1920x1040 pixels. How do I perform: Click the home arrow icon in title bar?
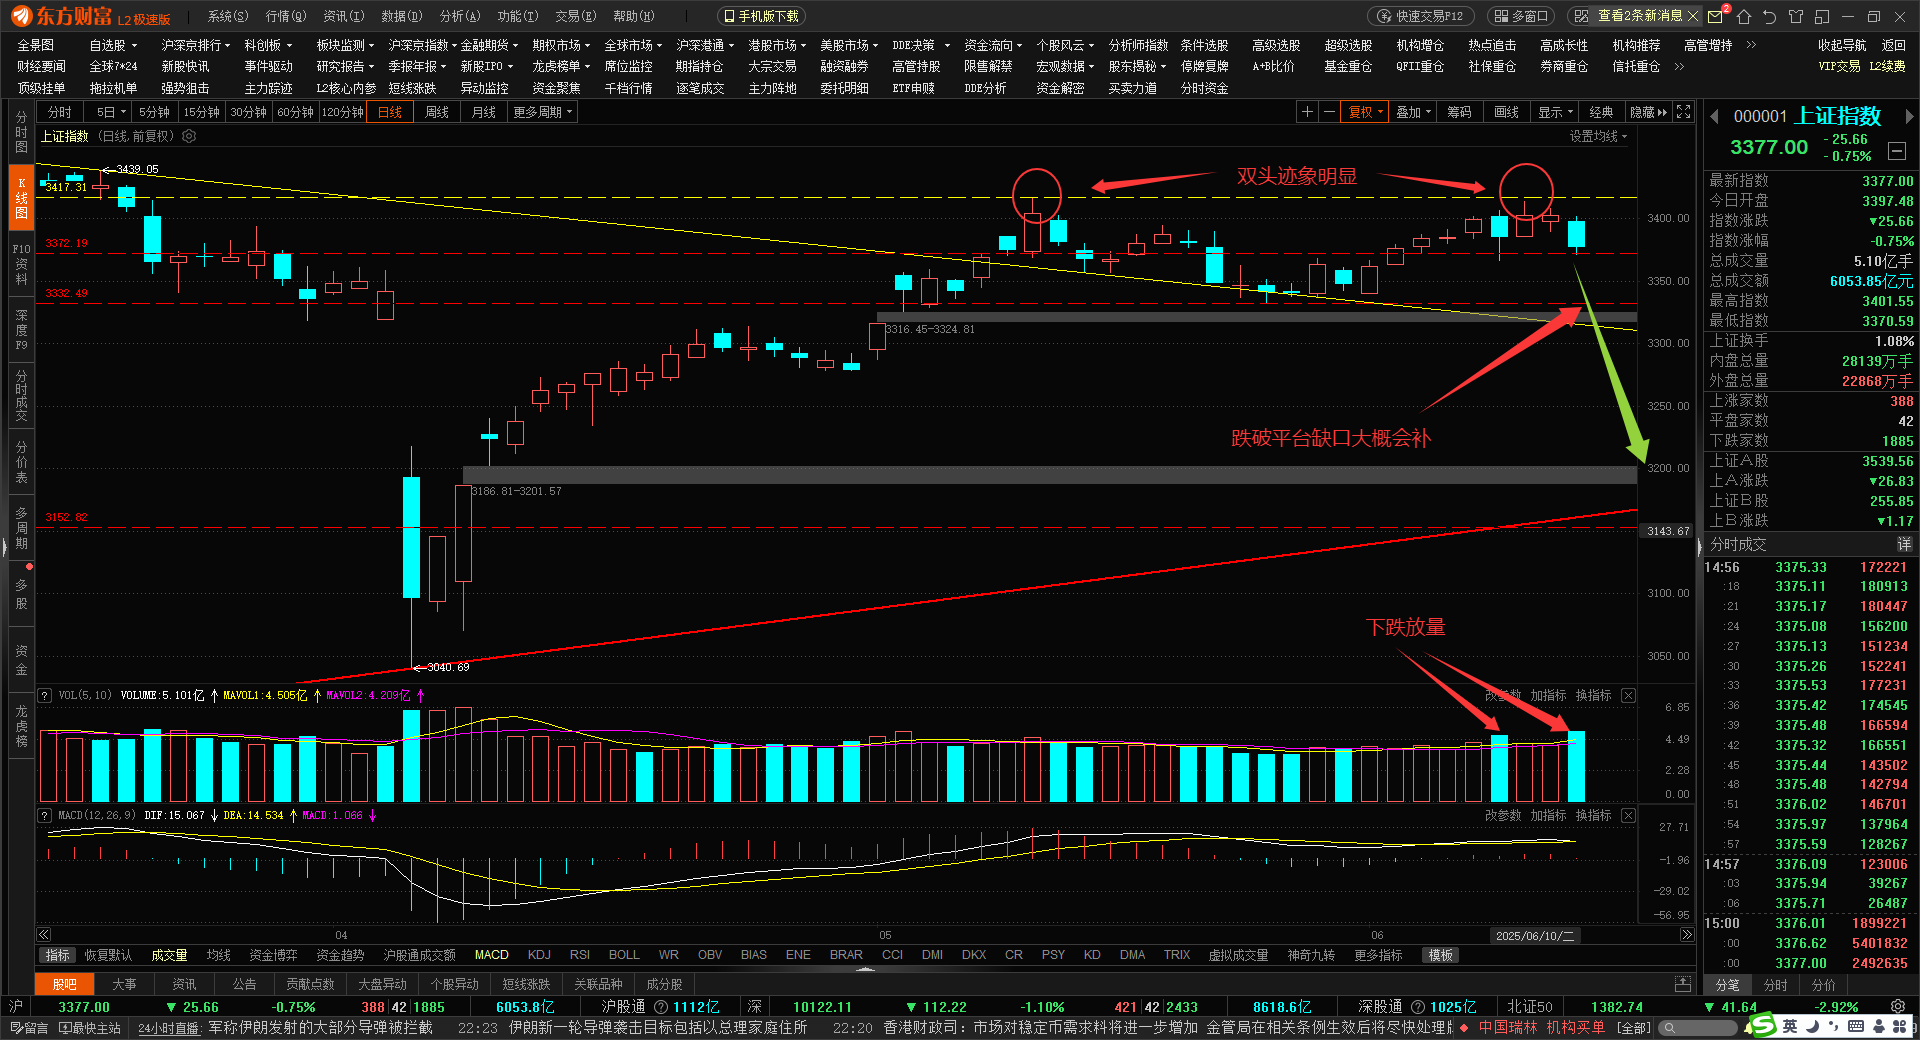point(1744,16)
